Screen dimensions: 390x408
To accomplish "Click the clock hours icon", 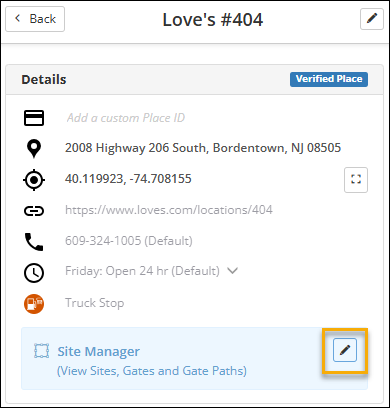I will (34, 273).
